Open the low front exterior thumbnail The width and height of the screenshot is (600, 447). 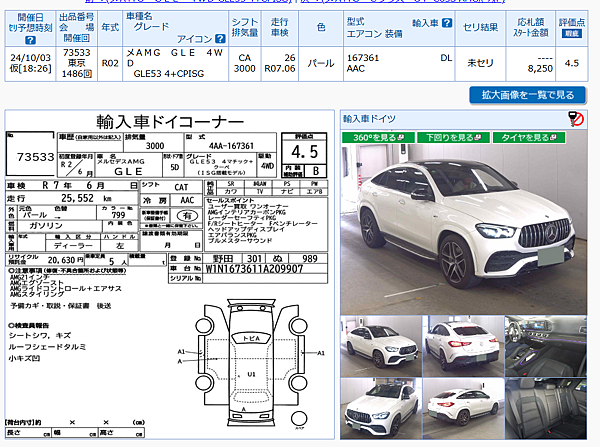coord(381,408)
